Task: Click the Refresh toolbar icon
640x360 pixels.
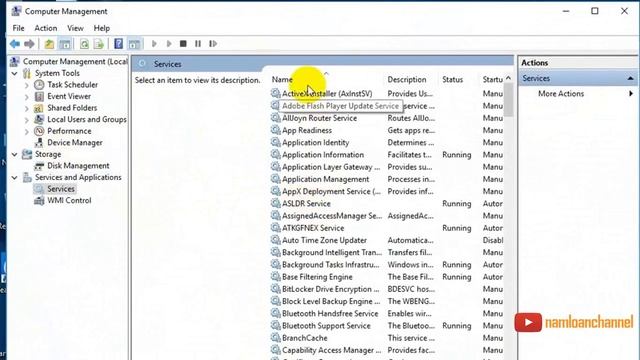Action: pyautogui.click(x=84, y=44)
